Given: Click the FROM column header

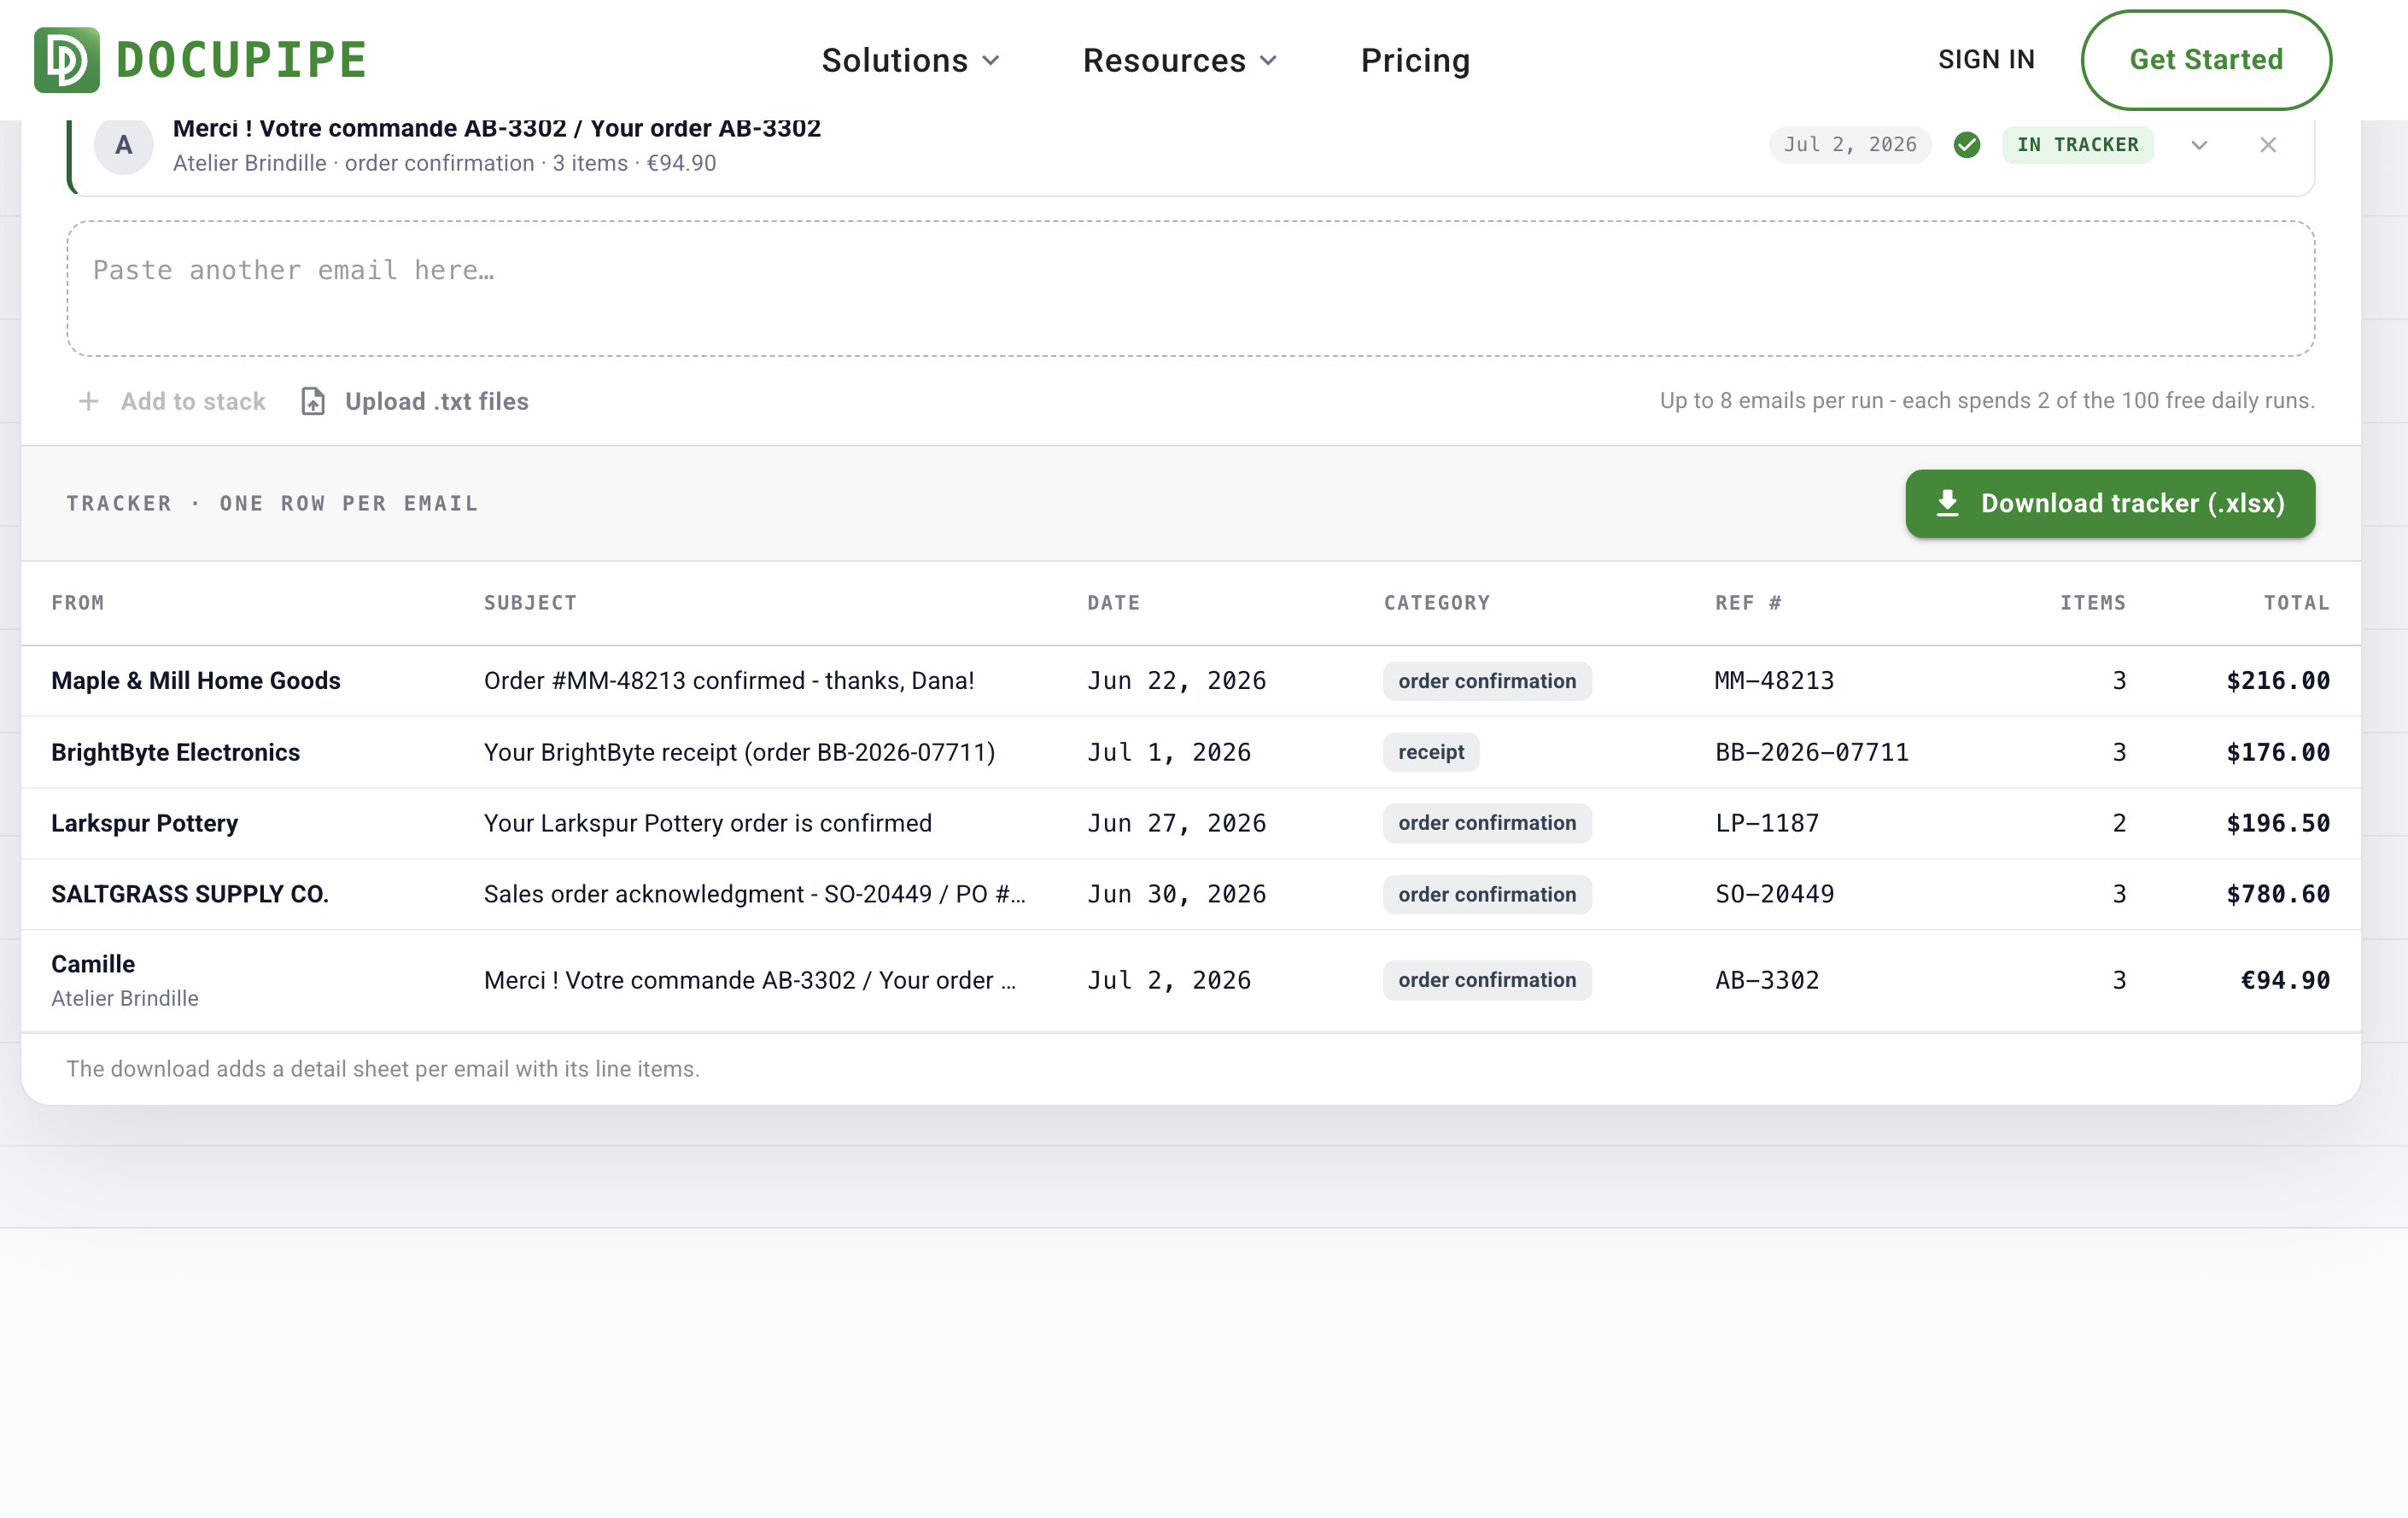Looking at the screenshot, I should pos(77,603).
